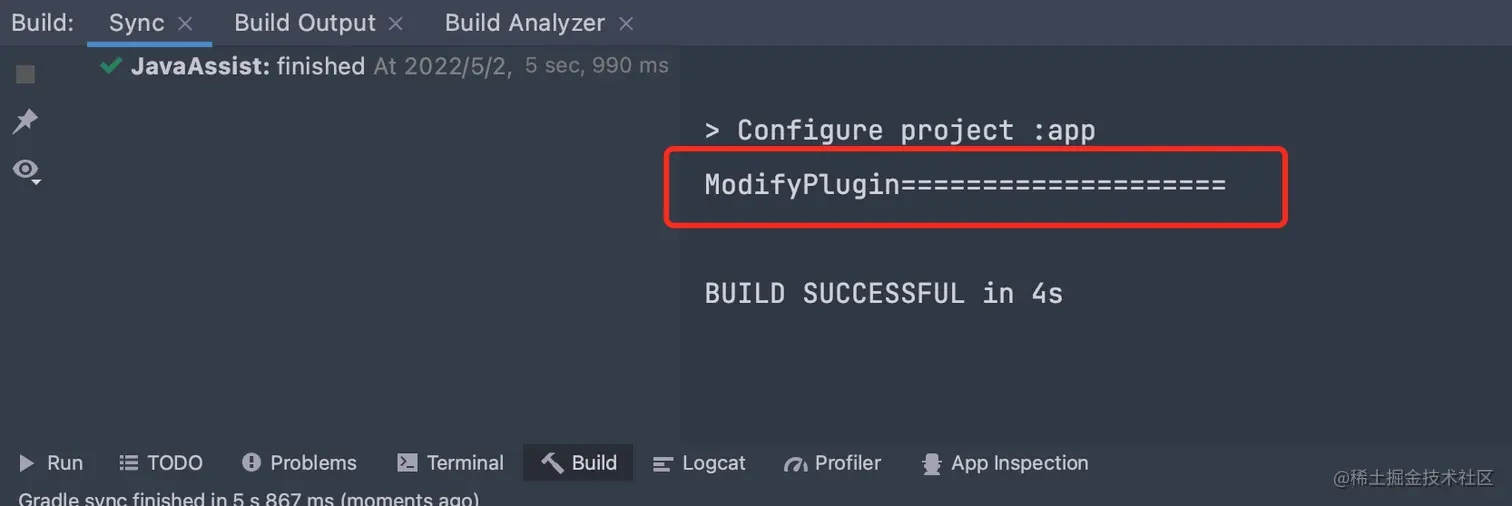Viewport: 1512px width, 506px height.
Task: Launch the App Inspection tool window
Action: click(1005, 463)
